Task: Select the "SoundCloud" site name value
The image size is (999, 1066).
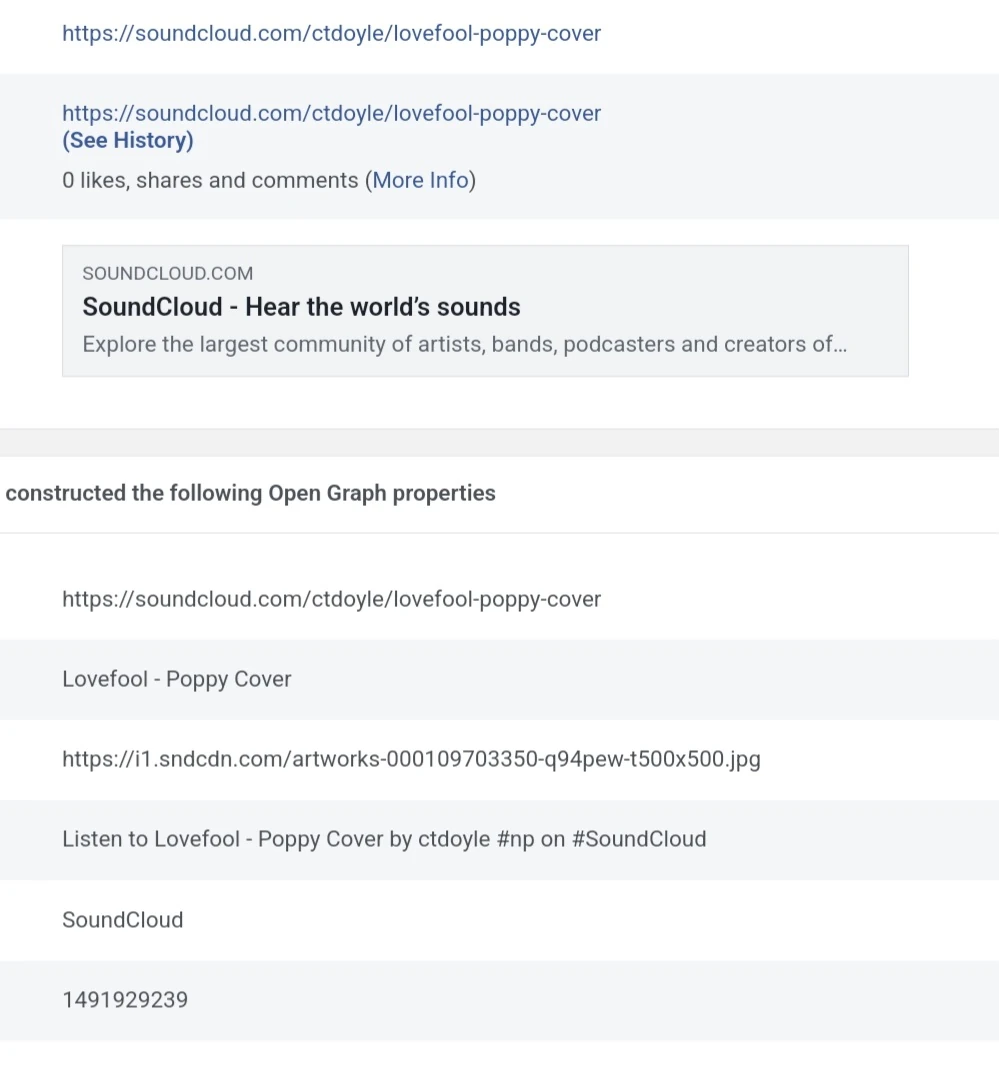Action: pyautogui.click(x=122, y=920)
